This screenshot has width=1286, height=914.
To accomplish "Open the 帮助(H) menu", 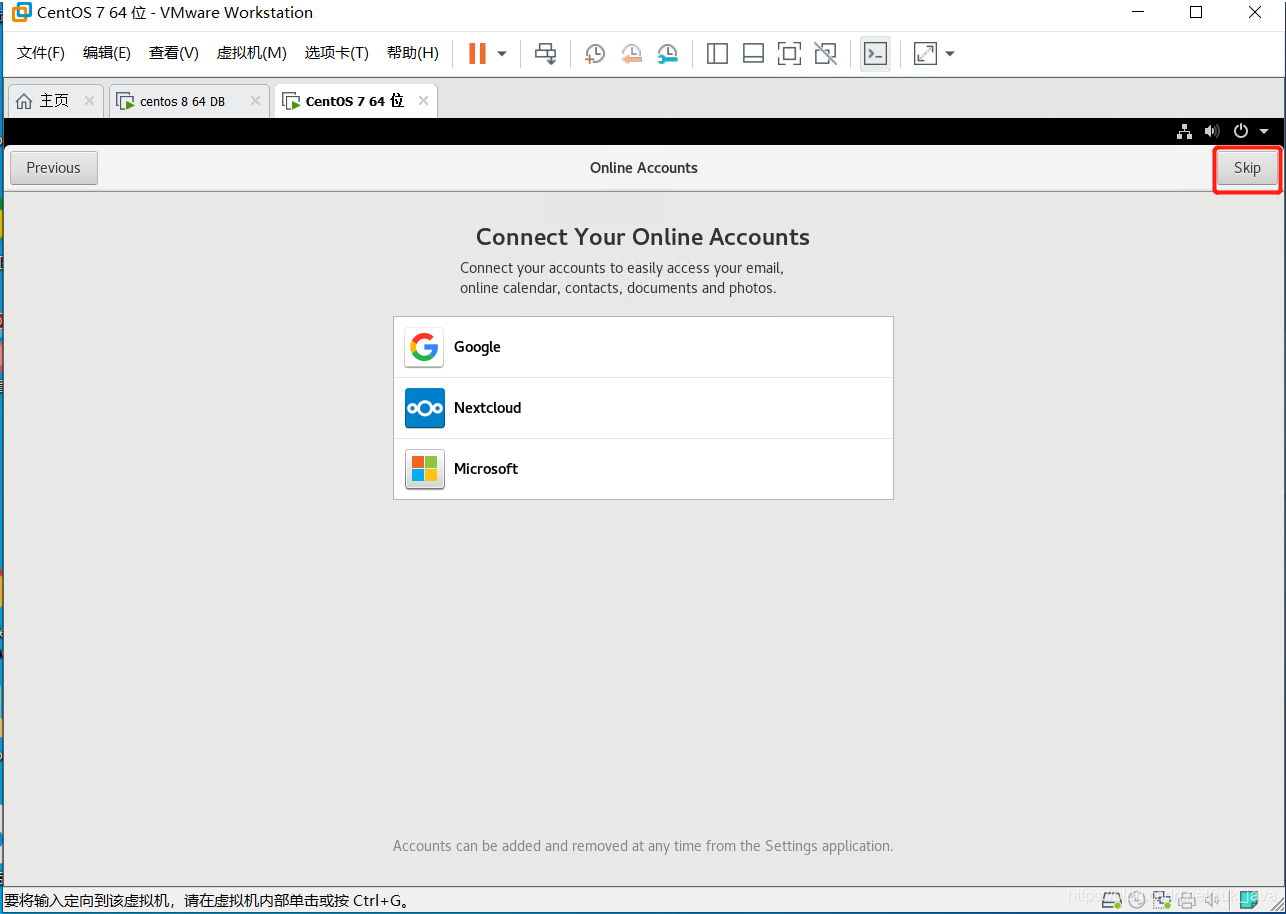I will [413, 53].
